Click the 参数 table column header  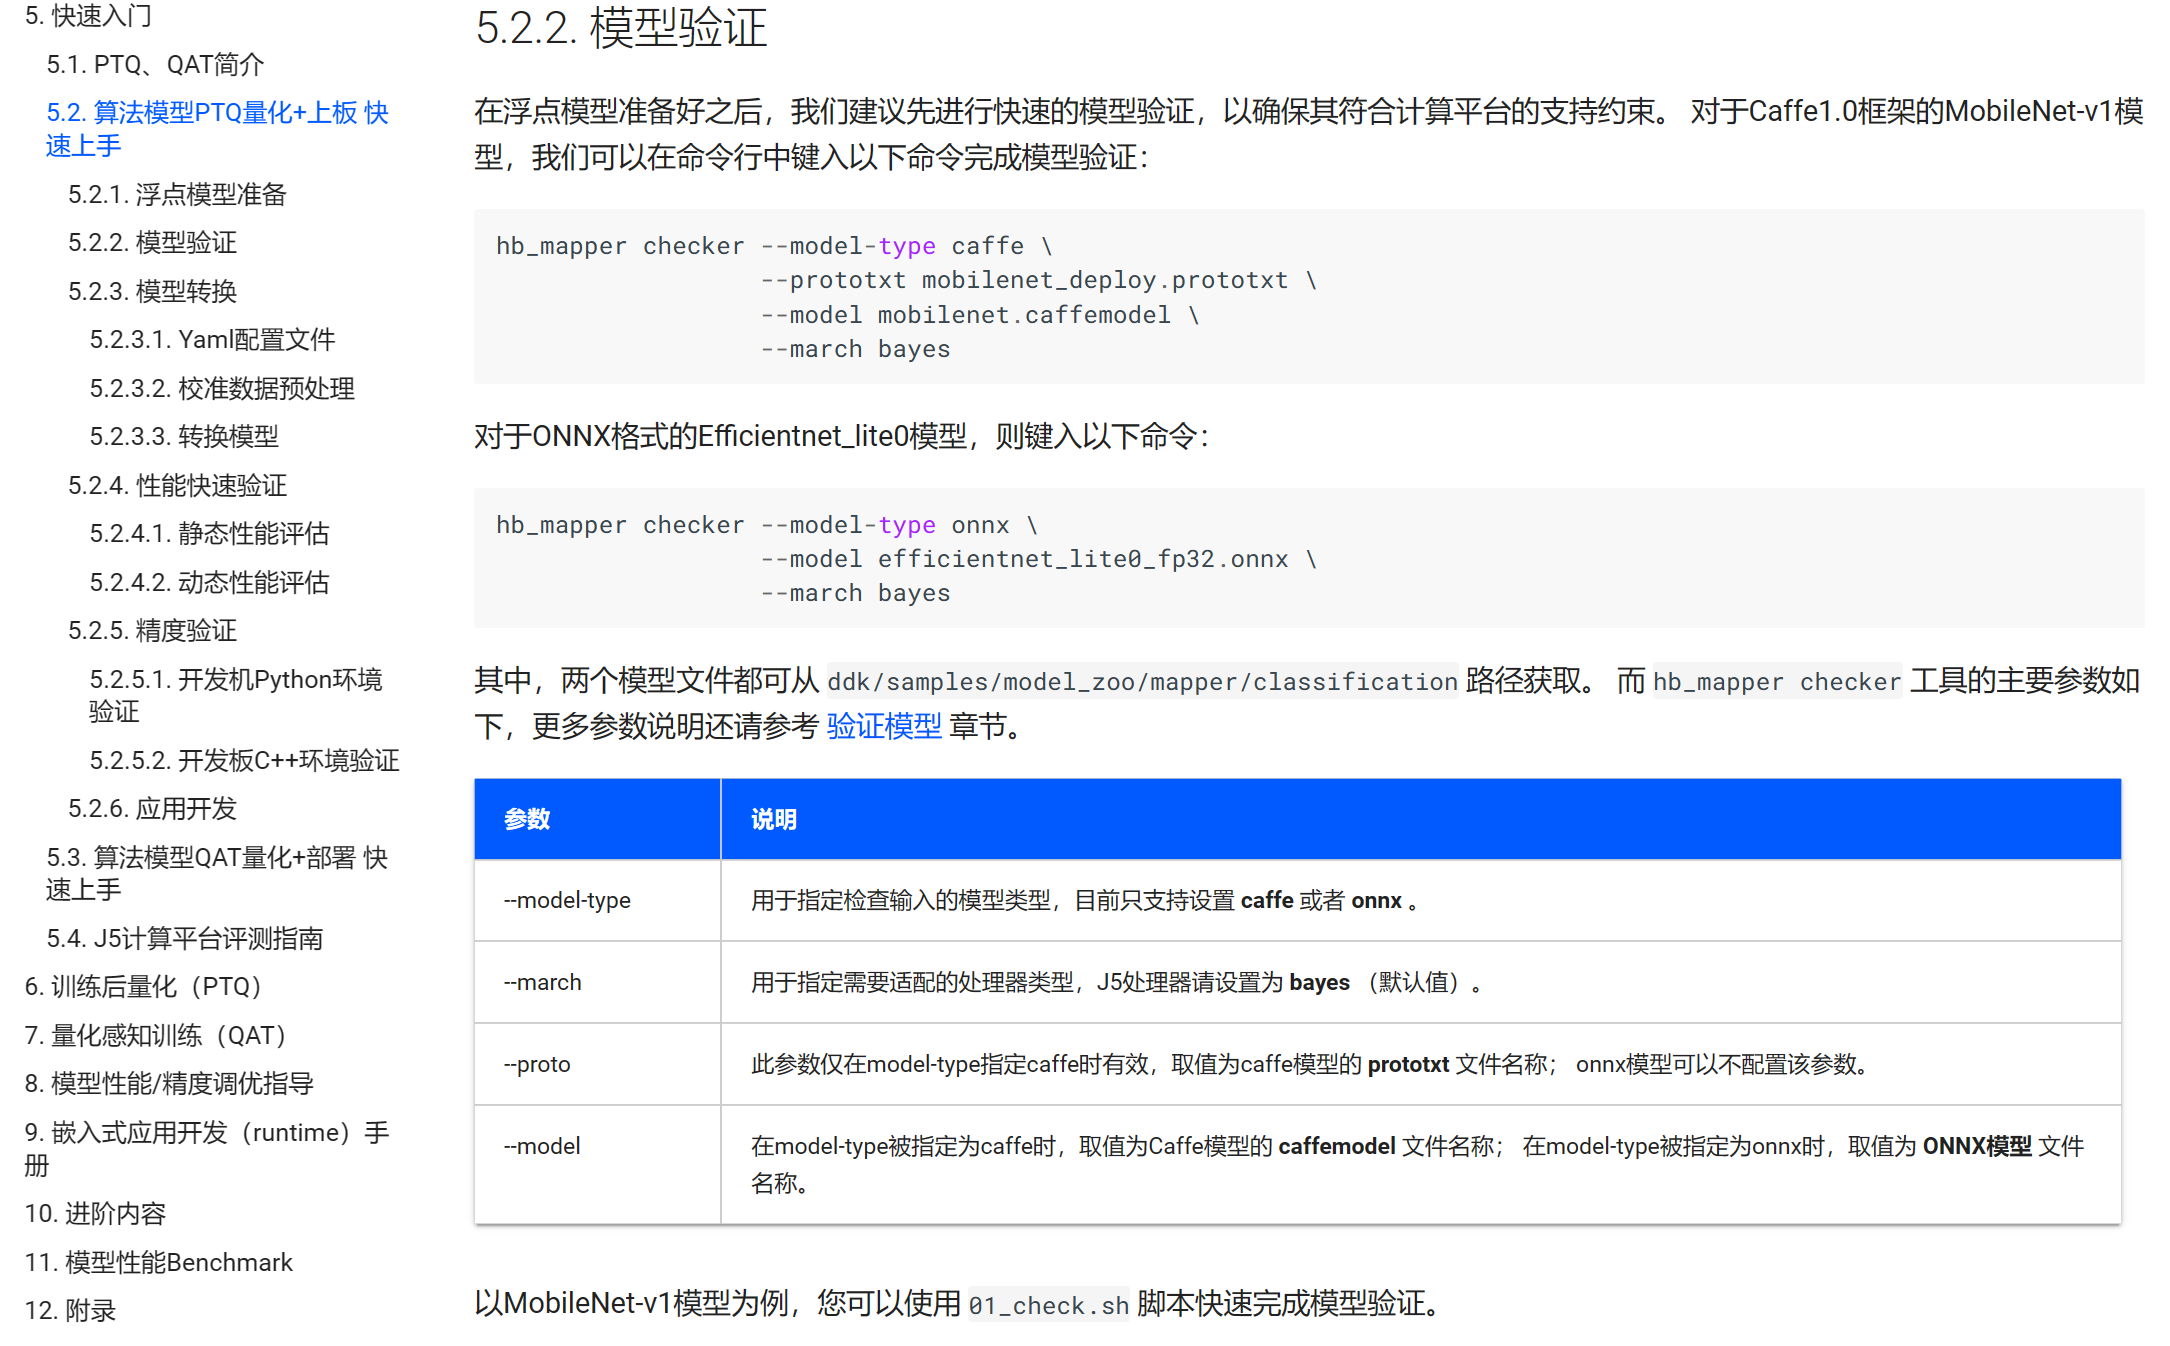[527, 819]
